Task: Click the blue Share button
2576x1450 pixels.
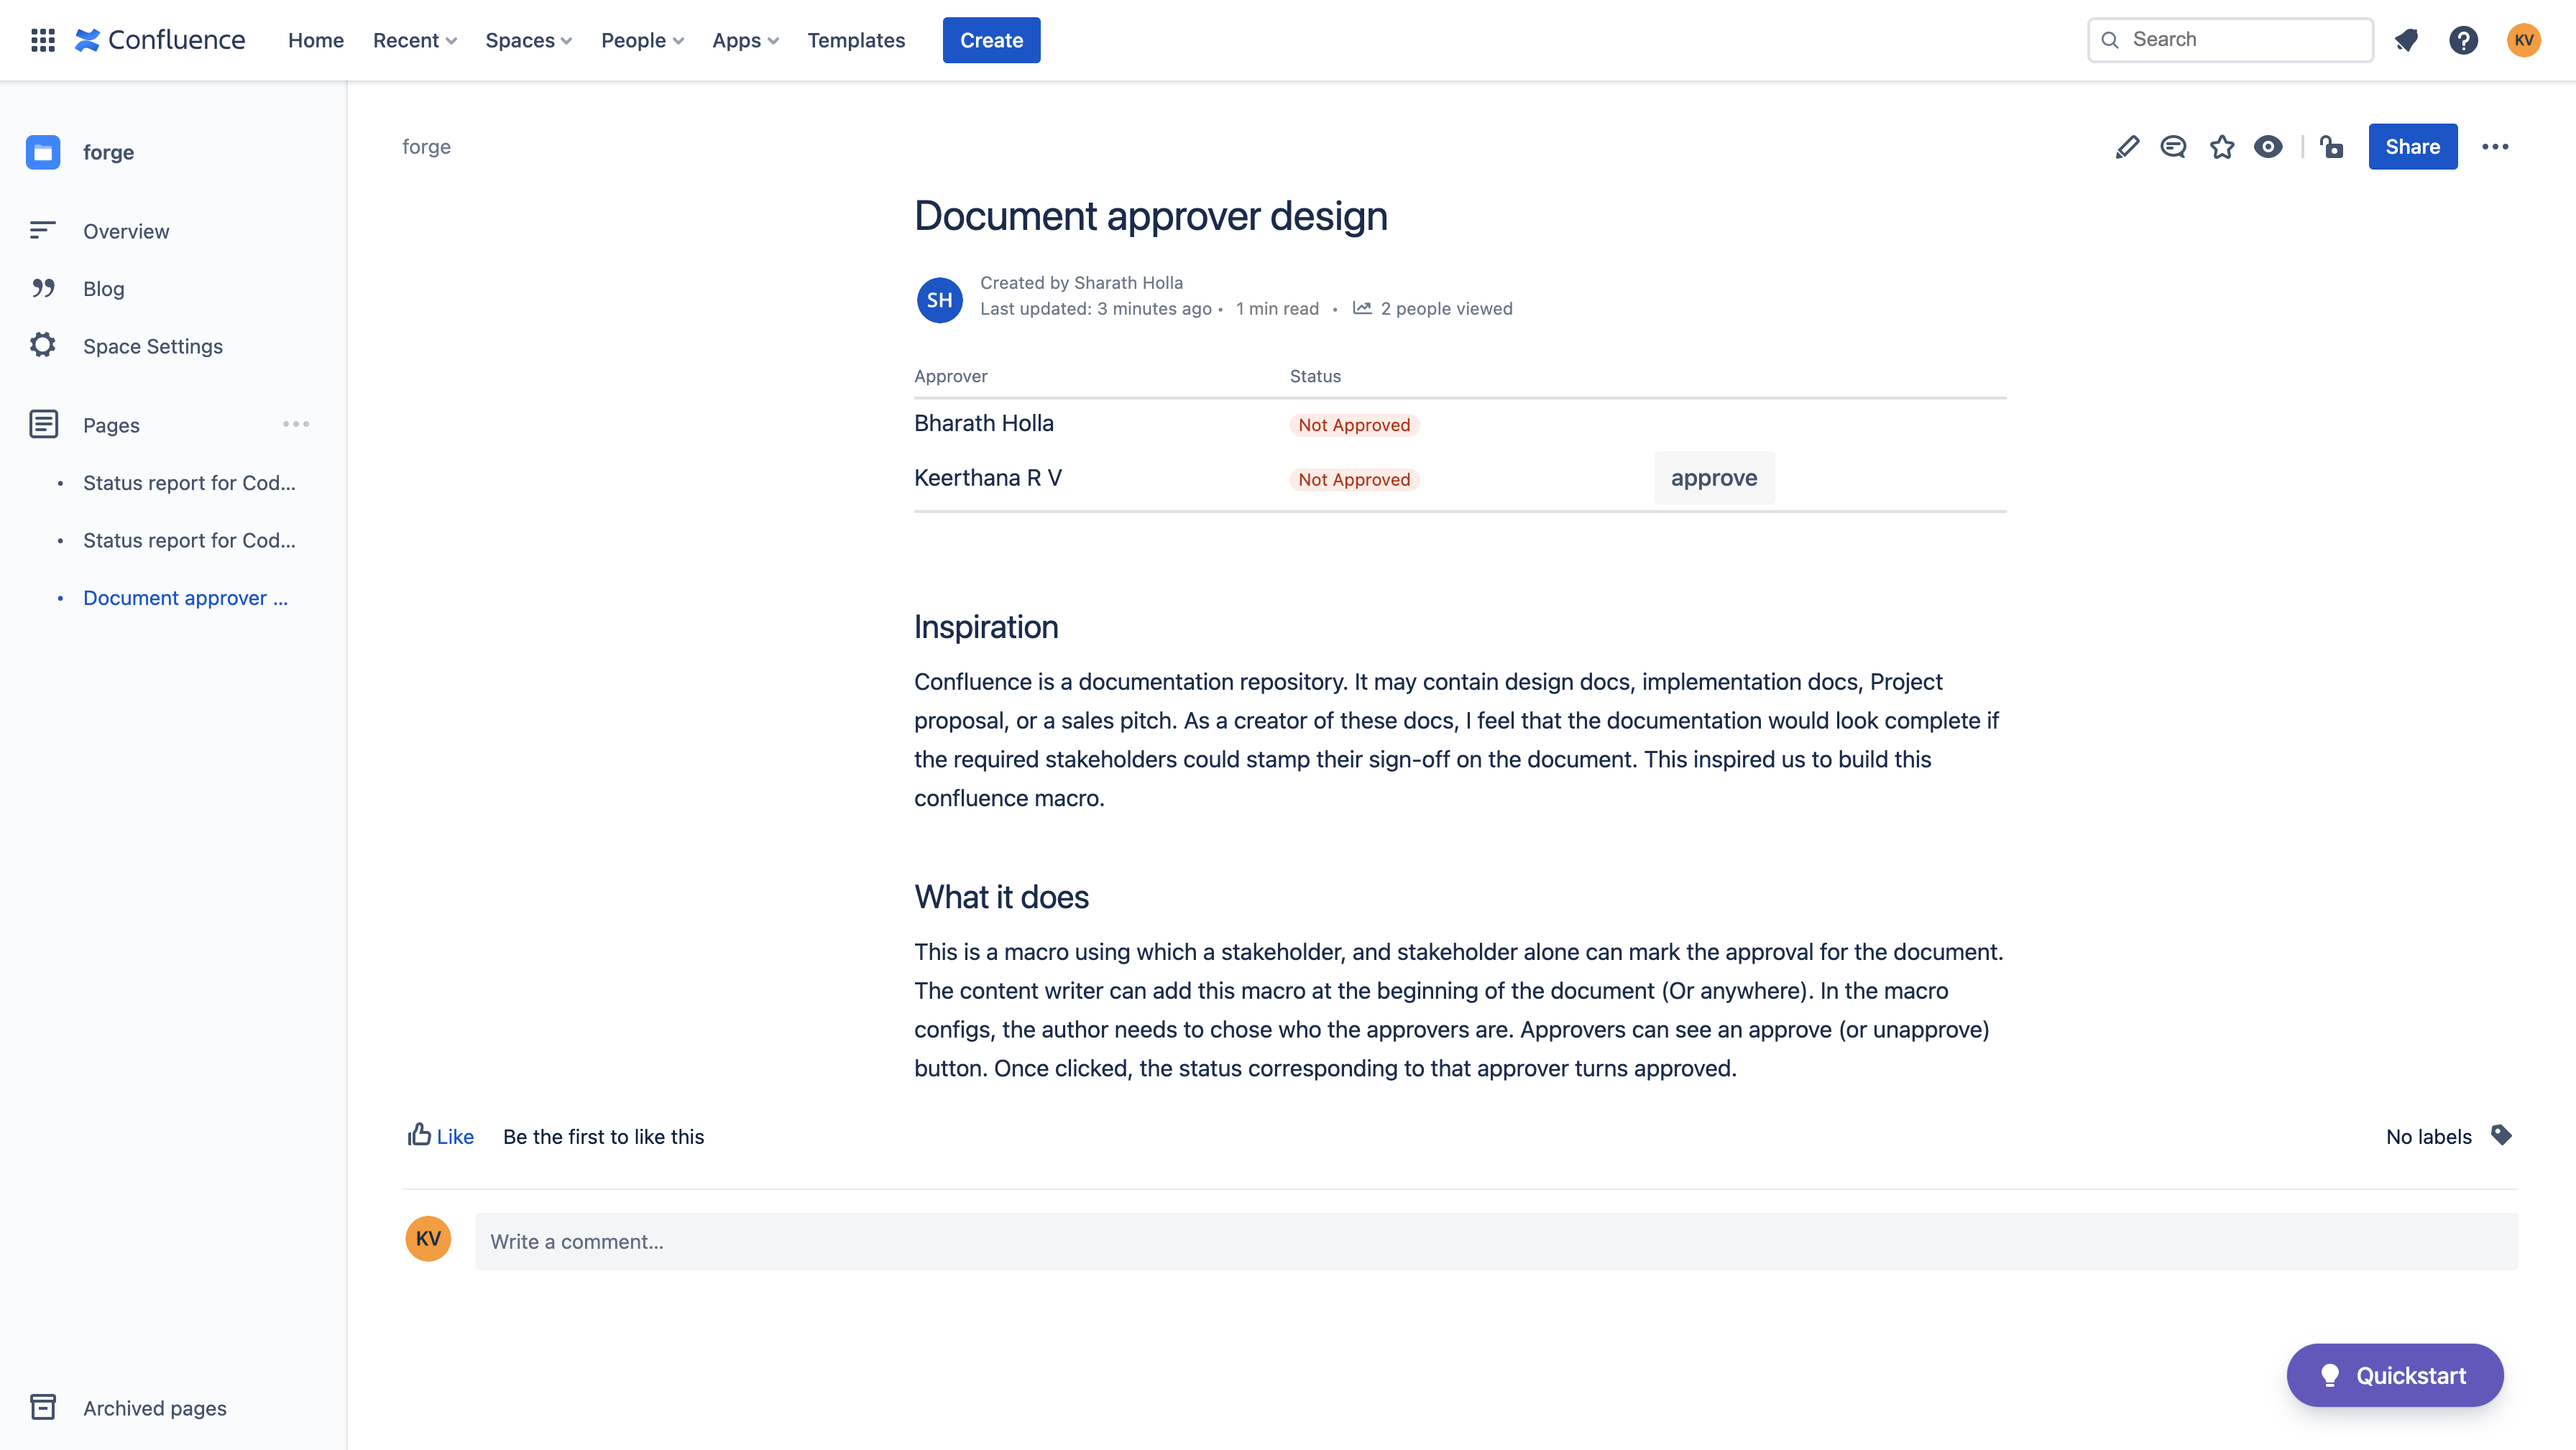Action: click(x=2412, y=147)
